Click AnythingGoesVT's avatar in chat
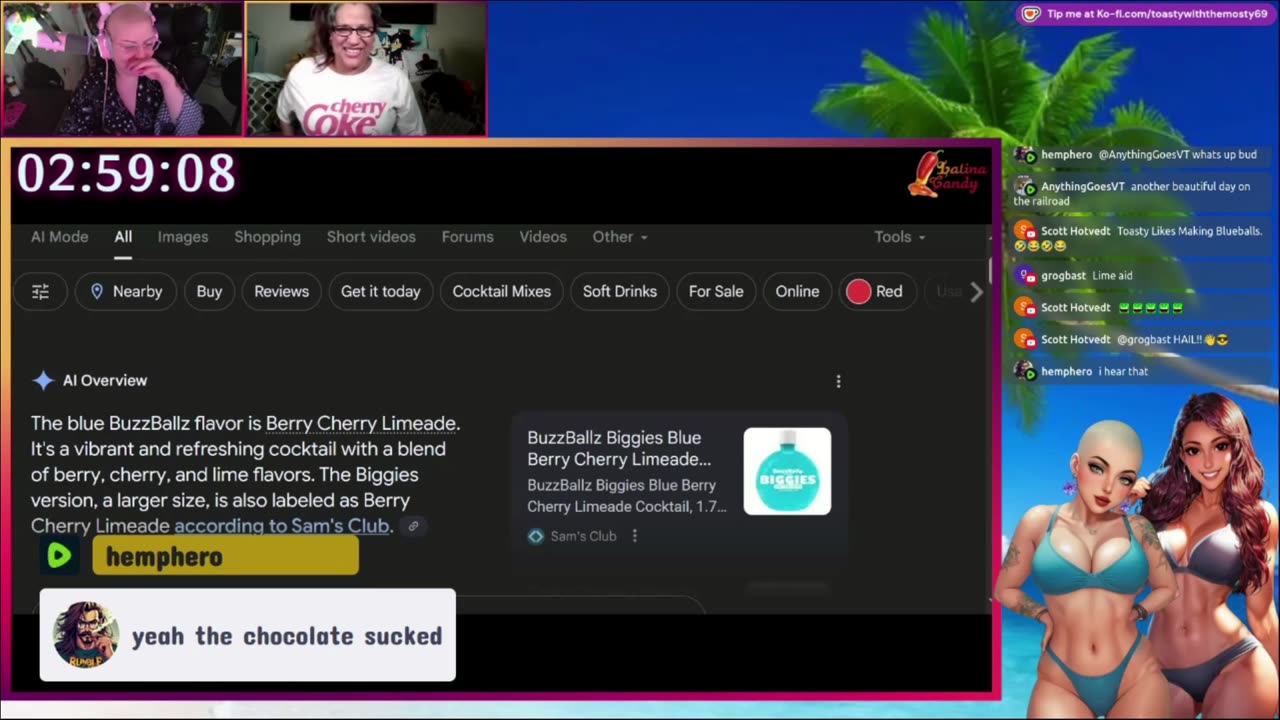 click(x=1024, y=187)
